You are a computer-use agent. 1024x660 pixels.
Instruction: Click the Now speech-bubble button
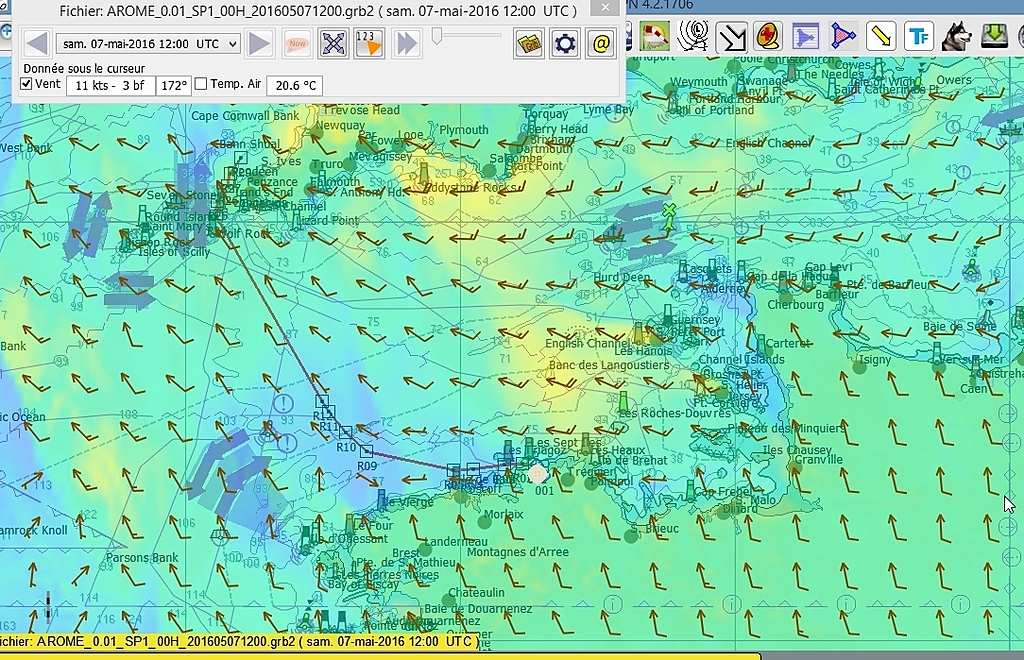pos(297,44)
